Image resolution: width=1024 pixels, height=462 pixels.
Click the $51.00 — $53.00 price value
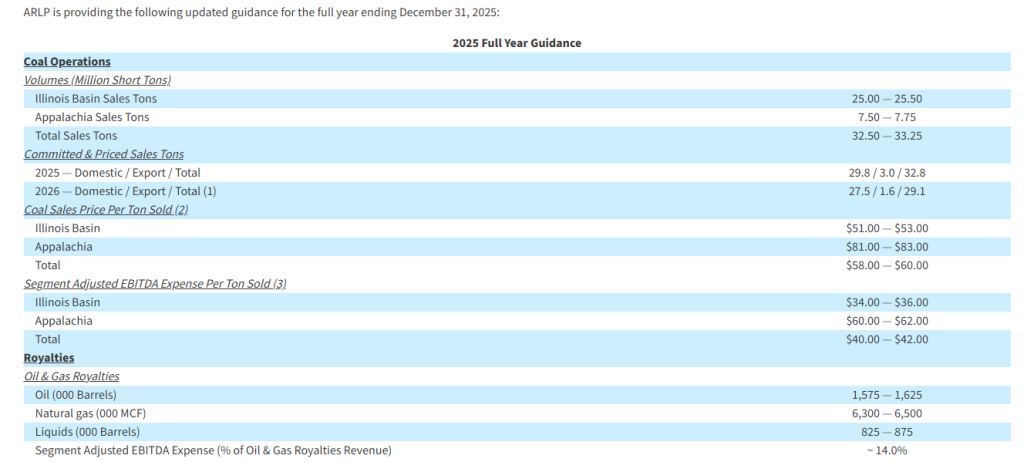(886, 228)
